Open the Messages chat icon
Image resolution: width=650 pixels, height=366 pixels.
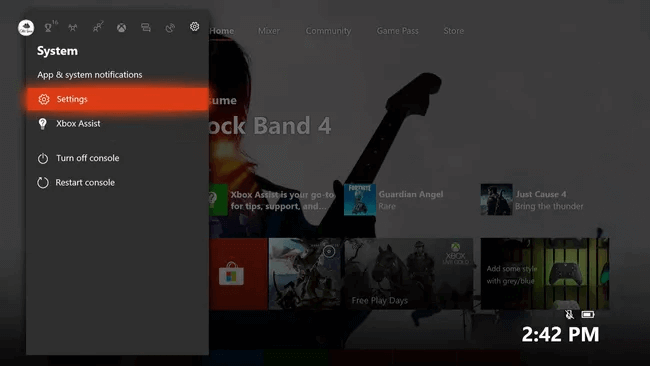tap(146, 28)
